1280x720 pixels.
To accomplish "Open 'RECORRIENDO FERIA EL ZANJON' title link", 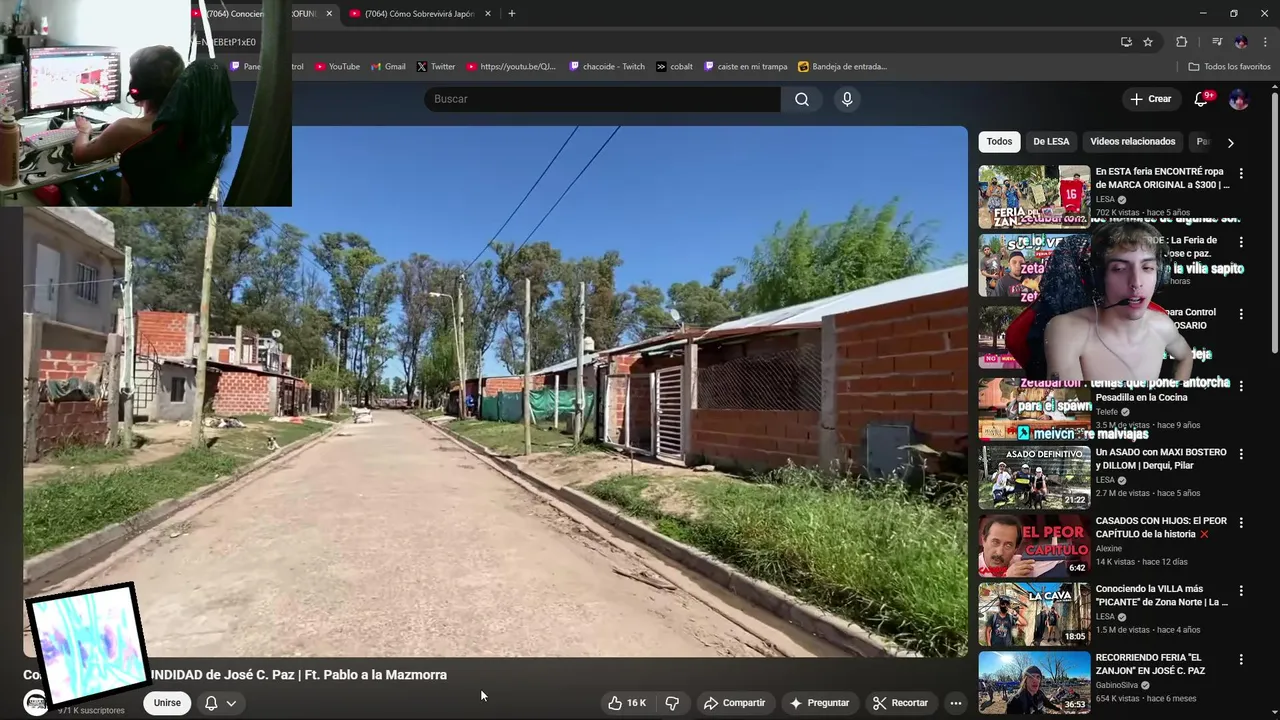I will tap(1150, 664).
